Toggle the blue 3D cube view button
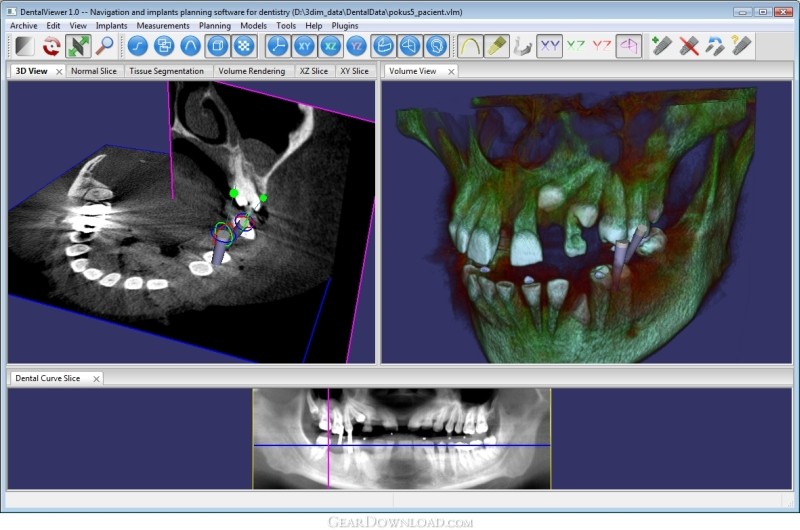The height and width of the screenshot is (530, 800). [217, 46]
